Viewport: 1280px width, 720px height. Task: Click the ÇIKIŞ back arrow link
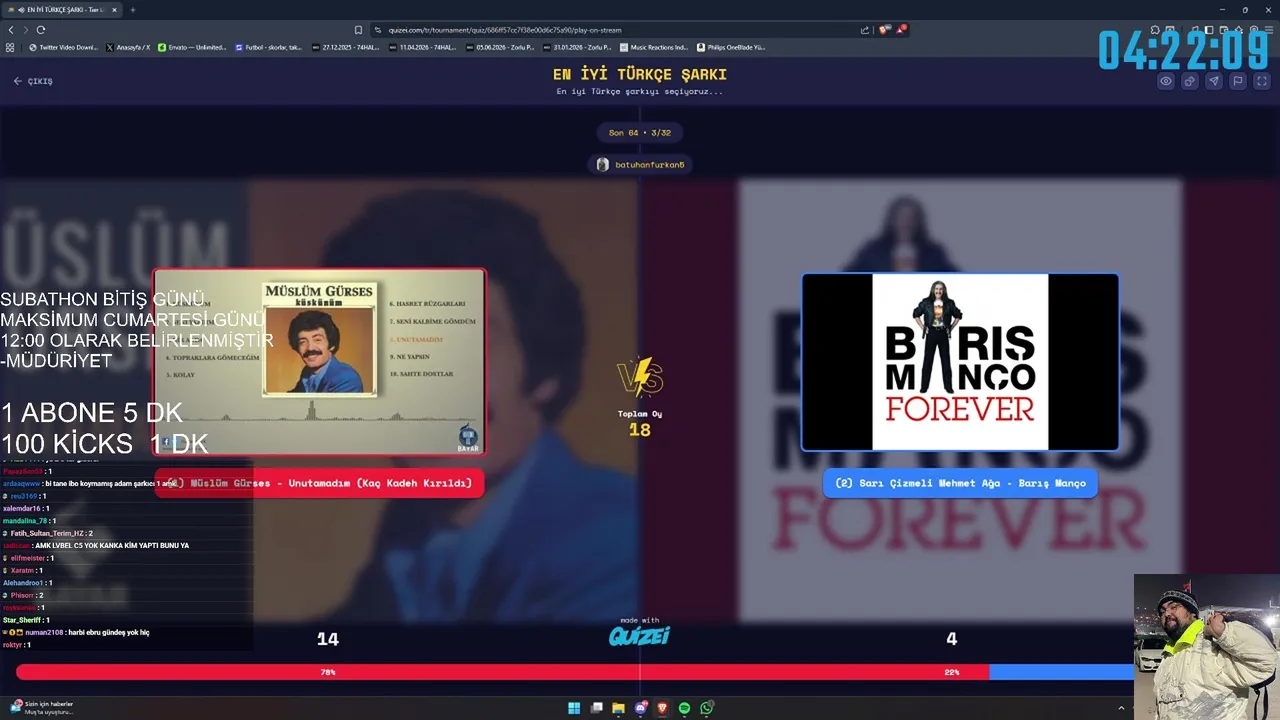(x=33, y=81)
